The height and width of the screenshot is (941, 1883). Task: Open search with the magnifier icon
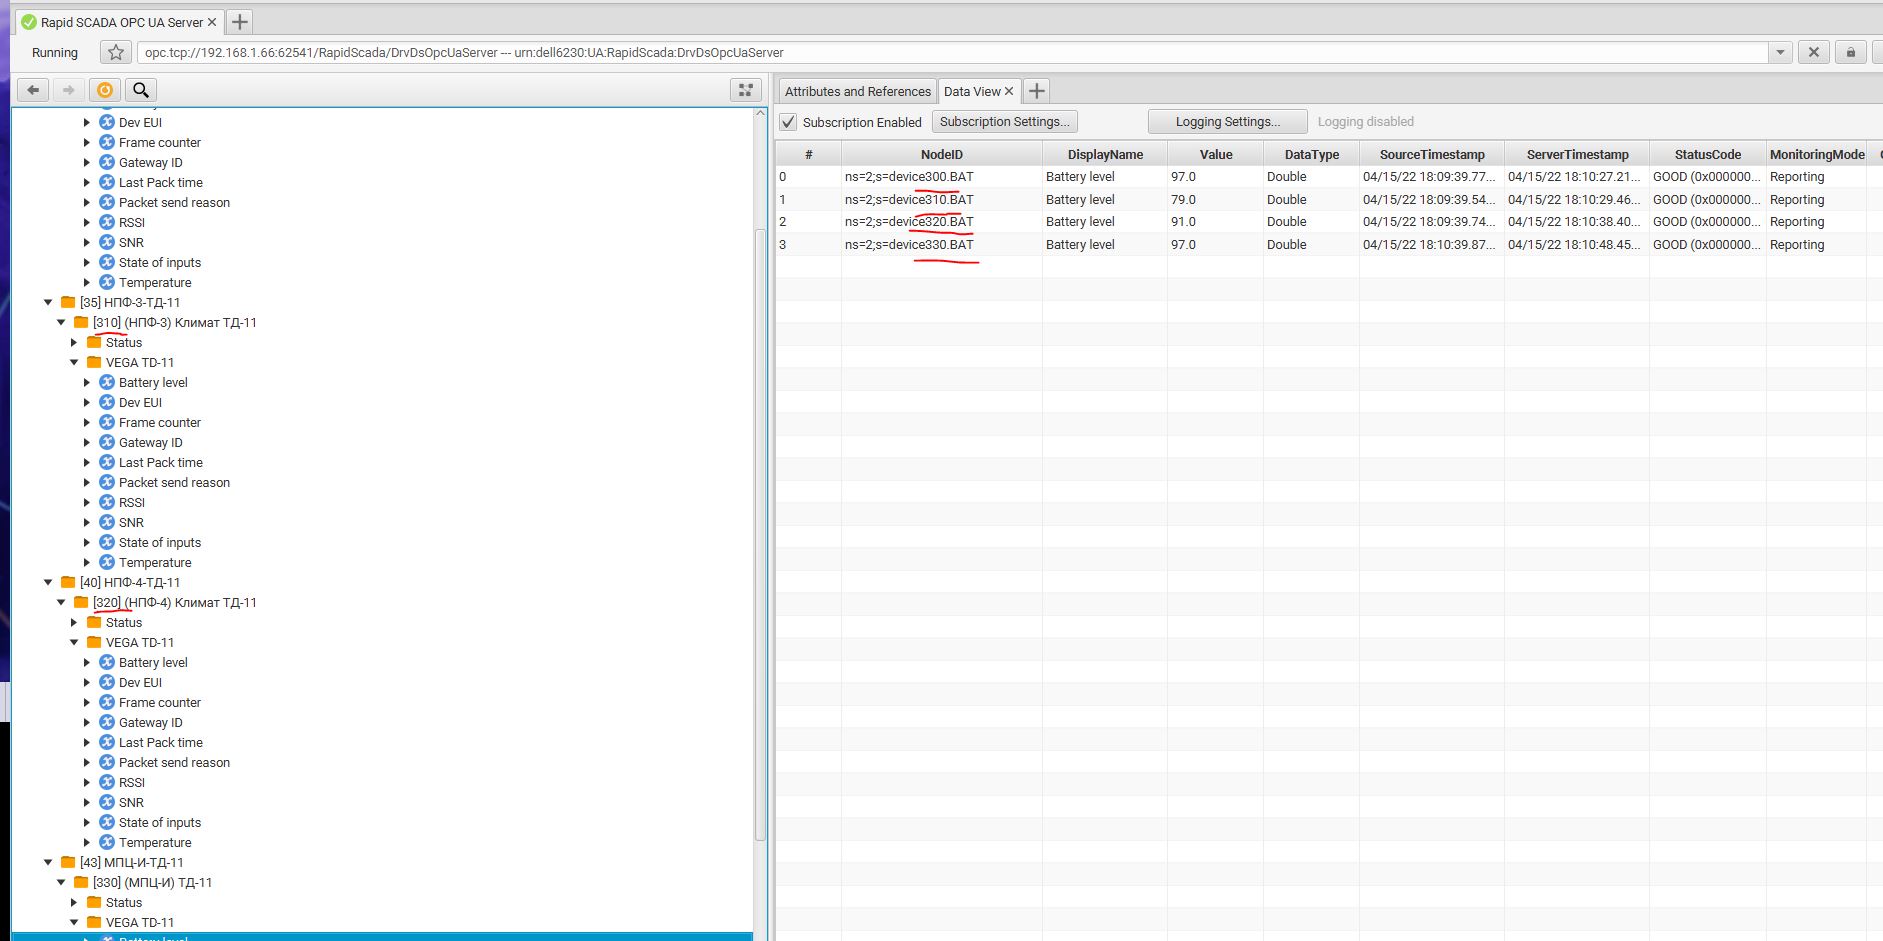tap(141, 90)
